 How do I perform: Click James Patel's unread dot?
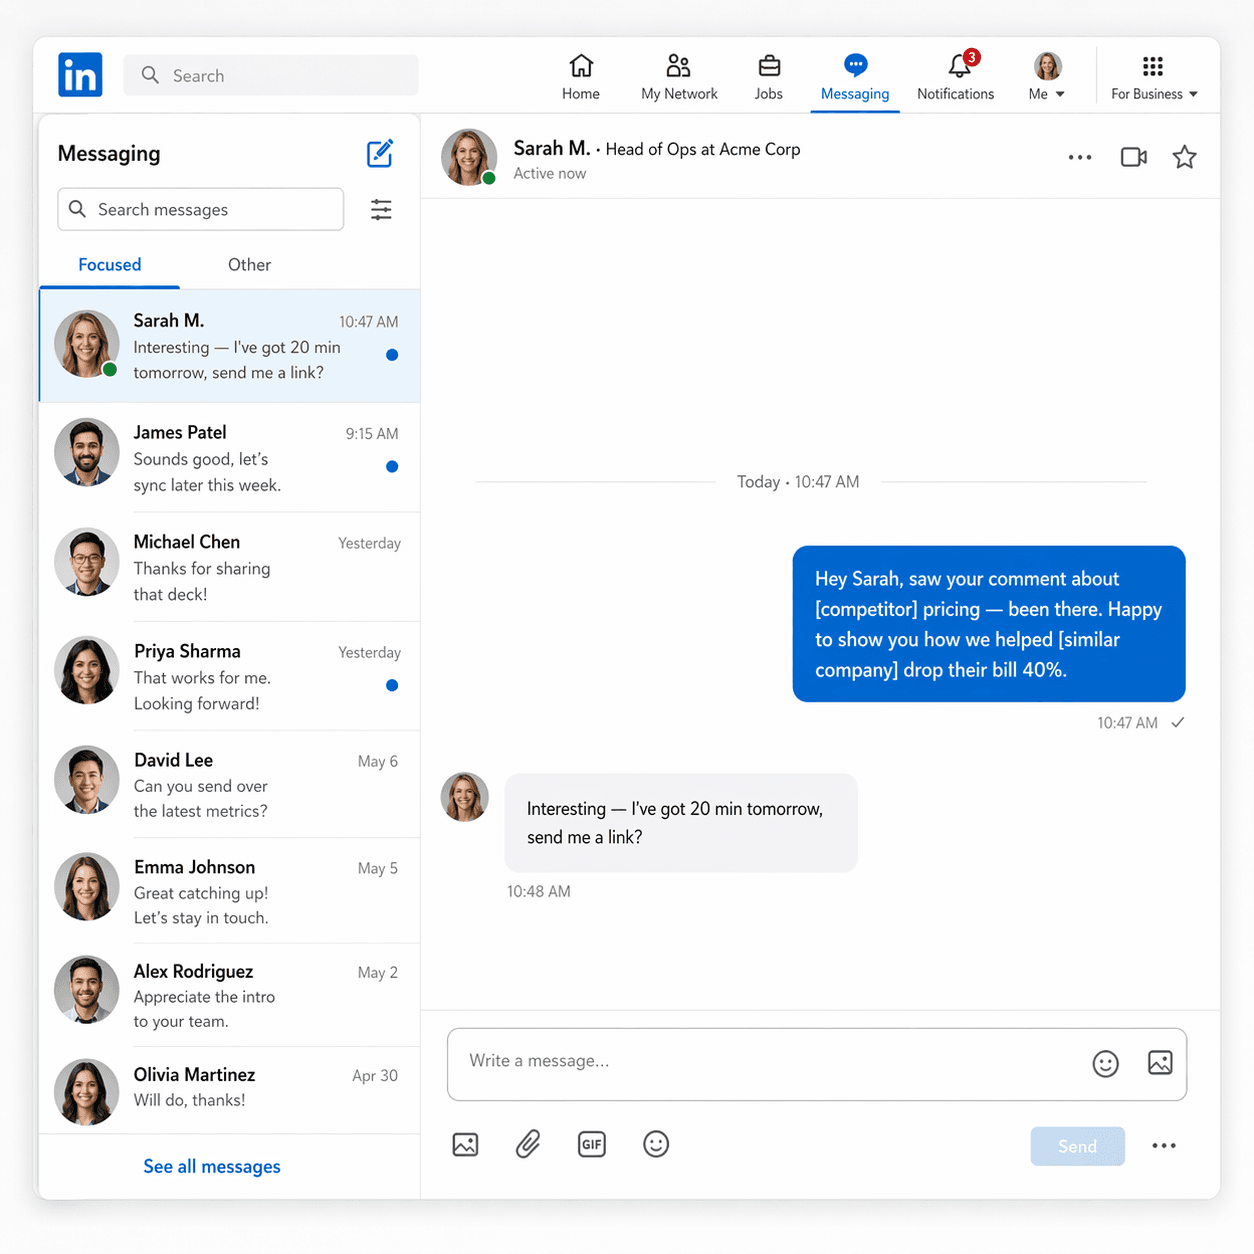392,466
